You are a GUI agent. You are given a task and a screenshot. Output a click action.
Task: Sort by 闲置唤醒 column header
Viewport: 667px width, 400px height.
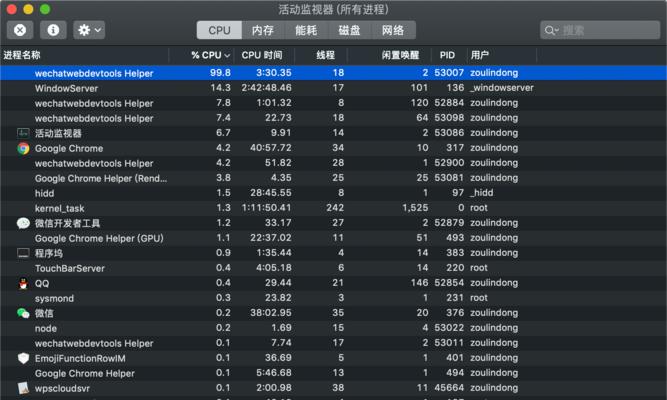click(x=400, y=55)
